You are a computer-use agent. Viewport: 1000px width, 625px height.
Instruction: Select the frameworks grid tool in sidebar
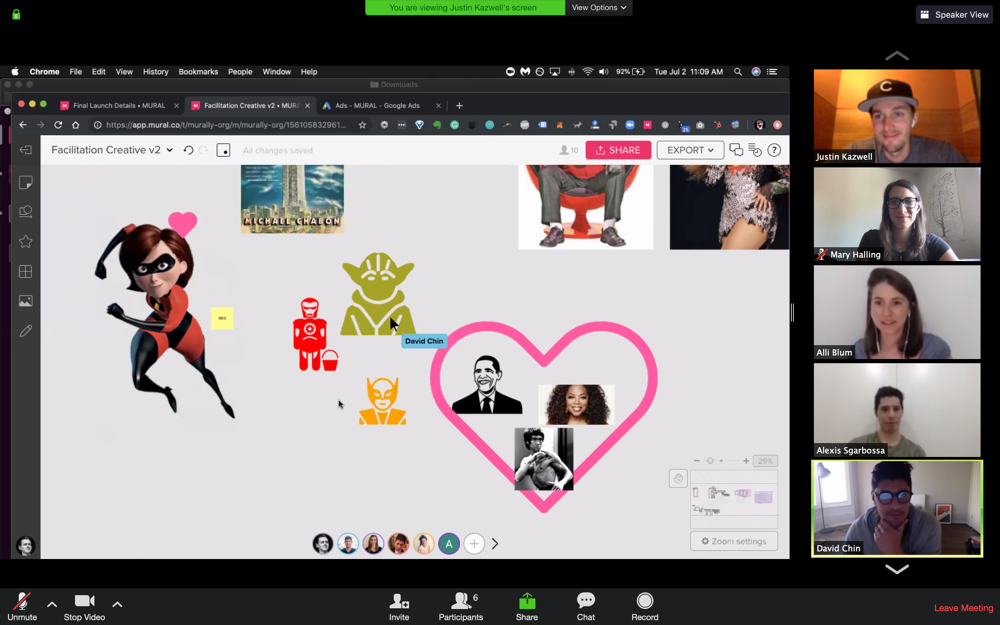[26, 272]
